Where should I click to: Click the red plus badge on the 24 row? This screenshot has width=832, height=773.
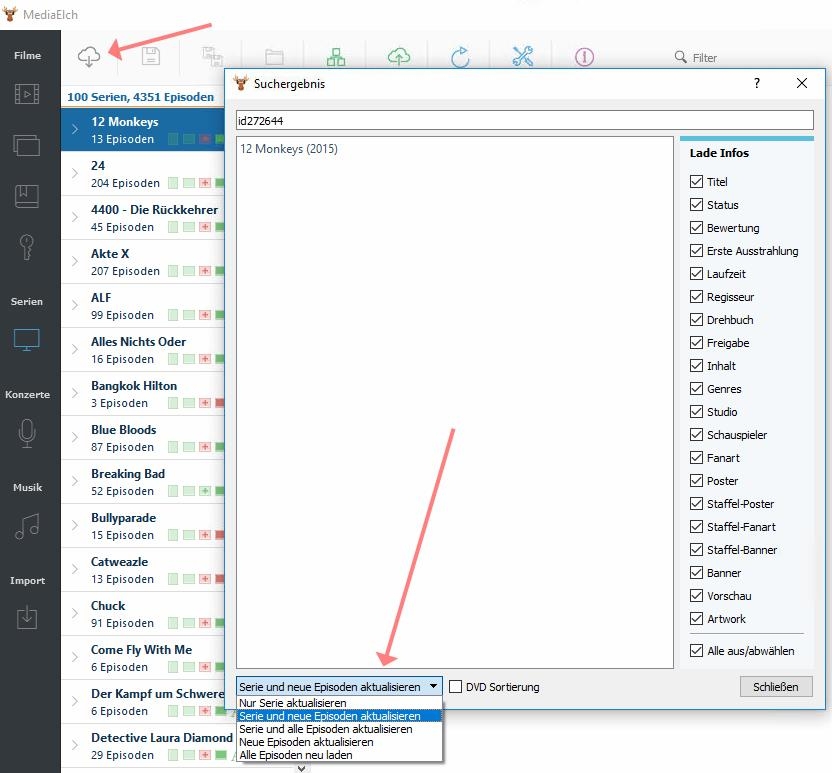pyautogui.click(x=205, y=183)
